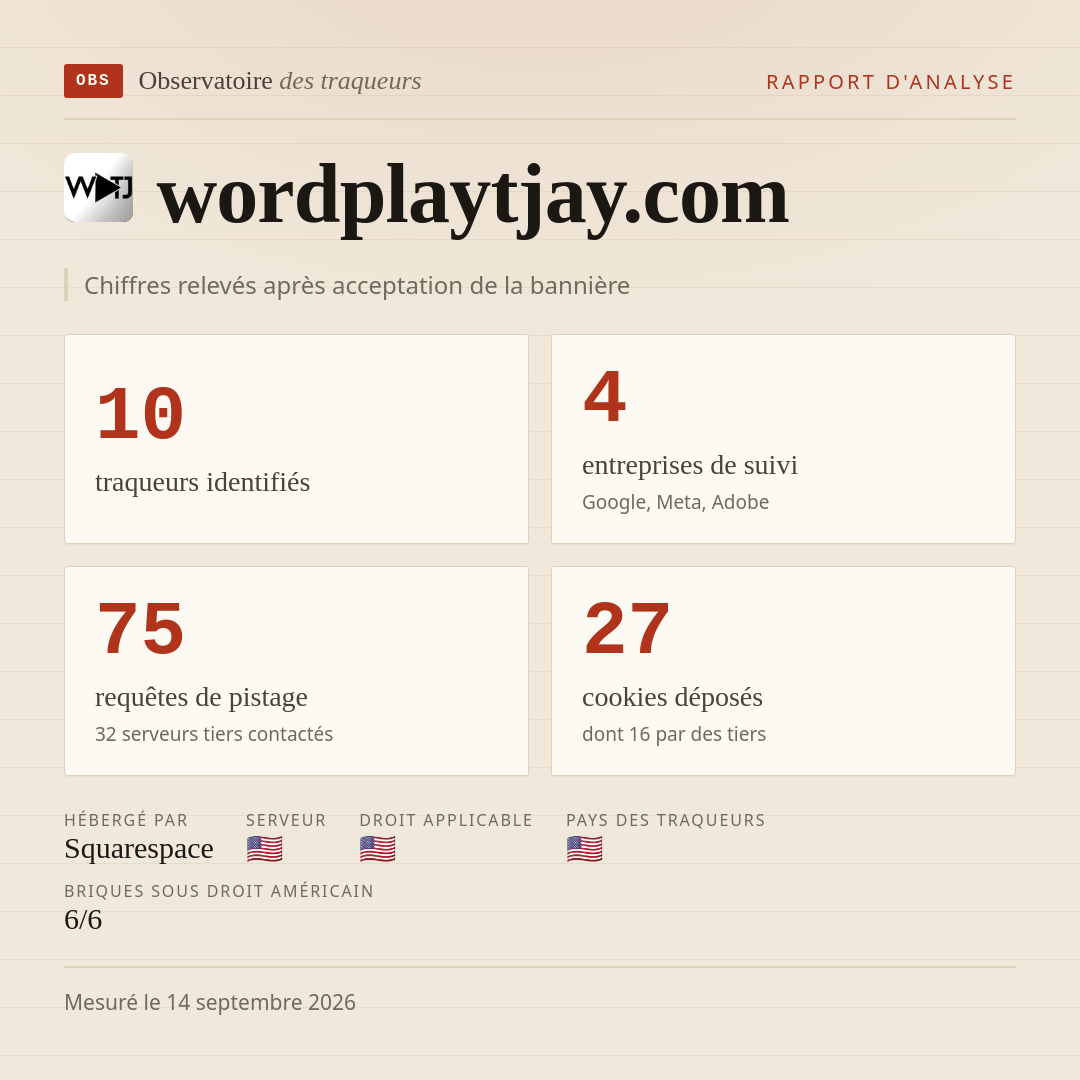1080x1080 pixels.
Task: Click the 'Hébergé par' label
Action: [126, 820]
